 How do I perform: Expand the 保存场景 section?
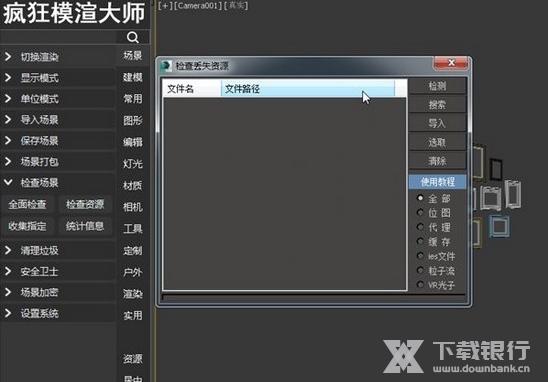coord(58,141)
